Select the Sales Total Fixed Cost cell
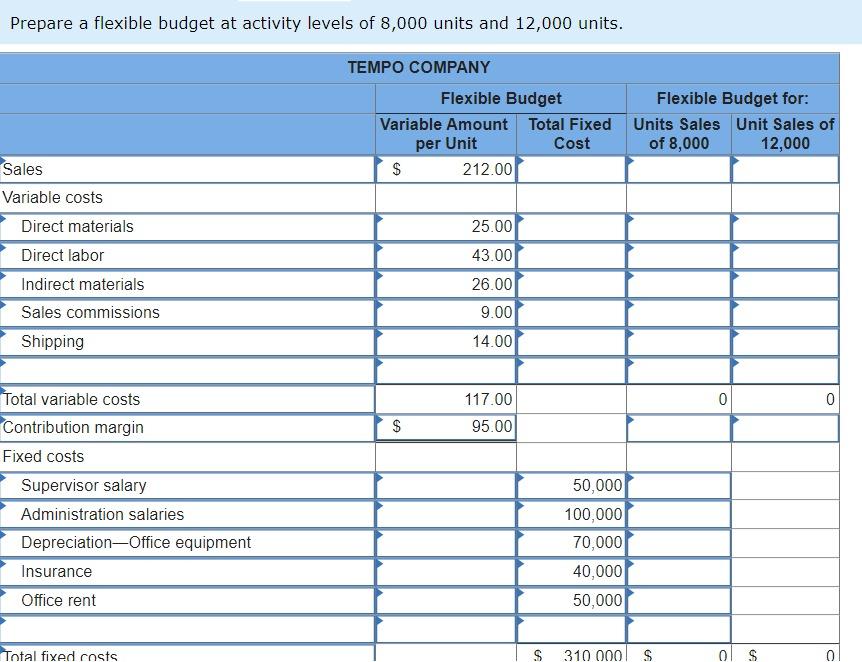This screenshot has width=862, height=662. point(571,169)
